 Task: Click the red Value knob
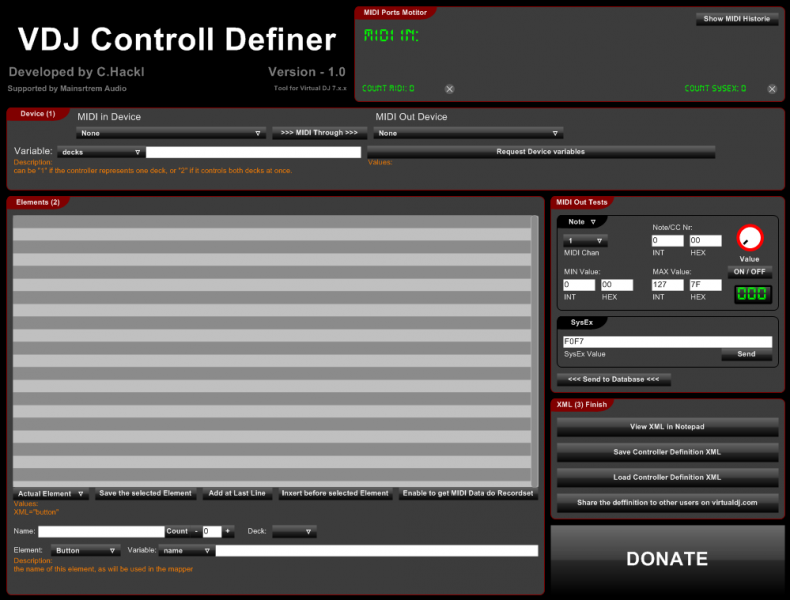pos(750,238)
